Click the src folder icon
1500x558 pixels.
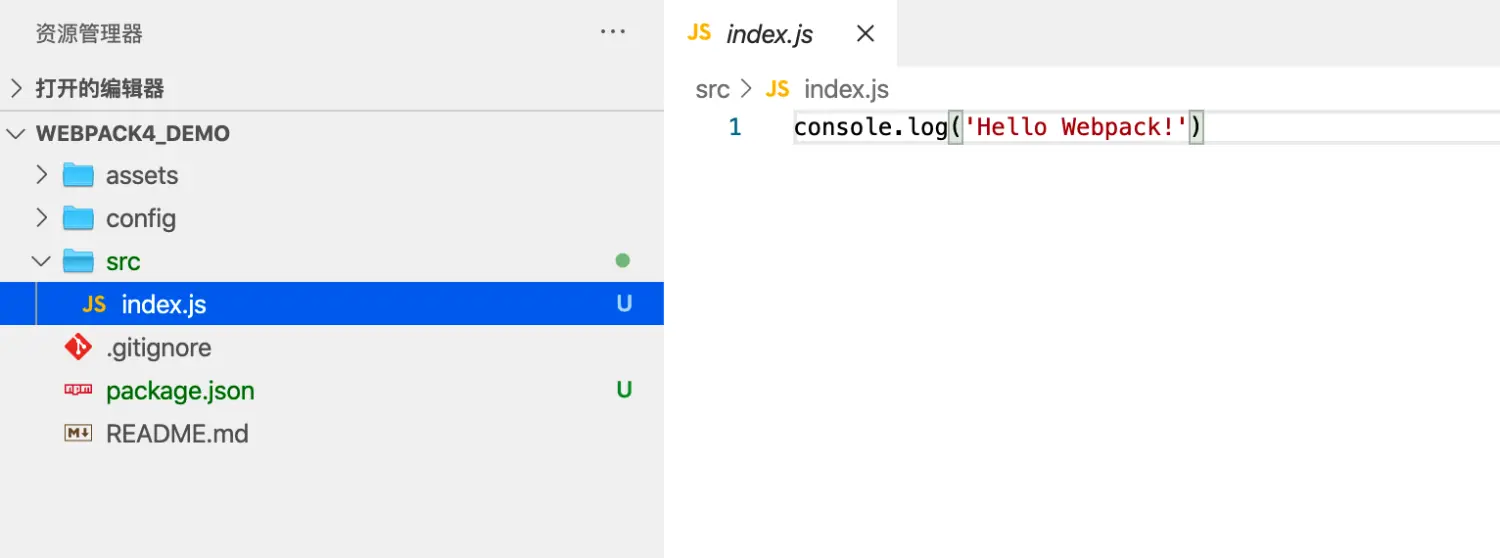coord(78,261)
